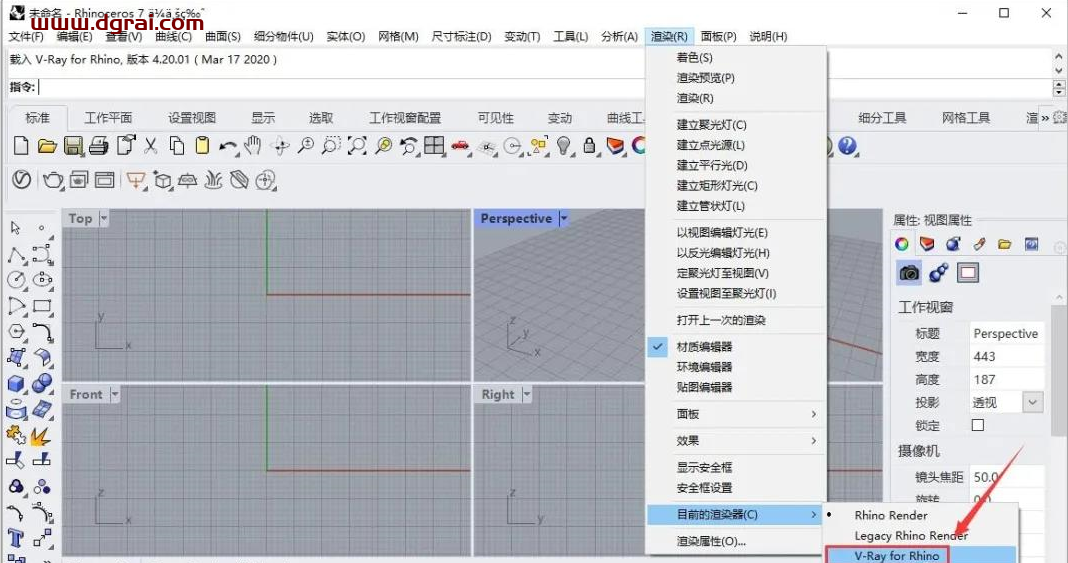Viewport: 1068px width, 563px height.
Task: Open file via folder icon in toolbar
Action: click(x=47, y=146)
